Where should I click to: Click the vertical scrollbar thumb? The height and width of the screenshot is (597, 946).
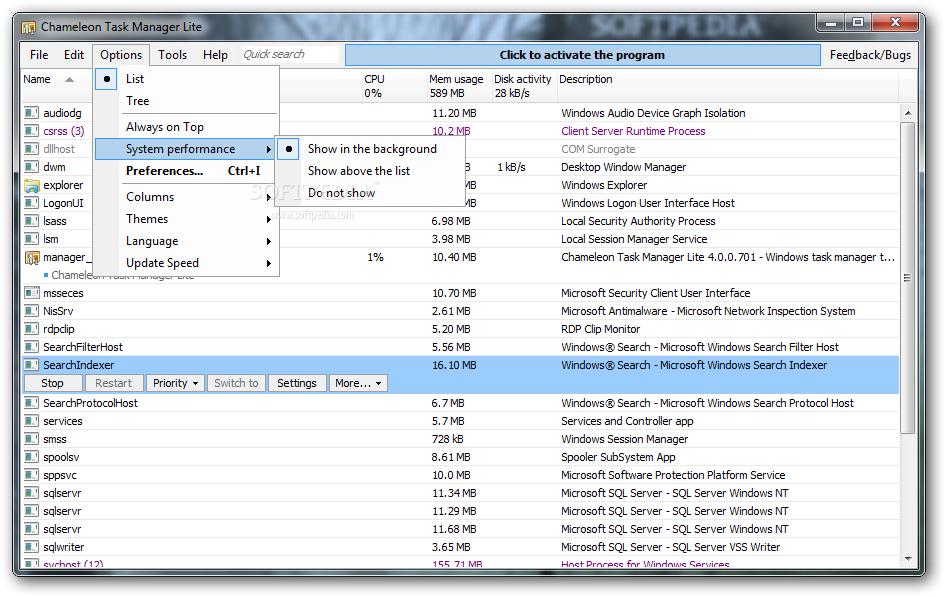pyautogui.click(x=907, y=277)
